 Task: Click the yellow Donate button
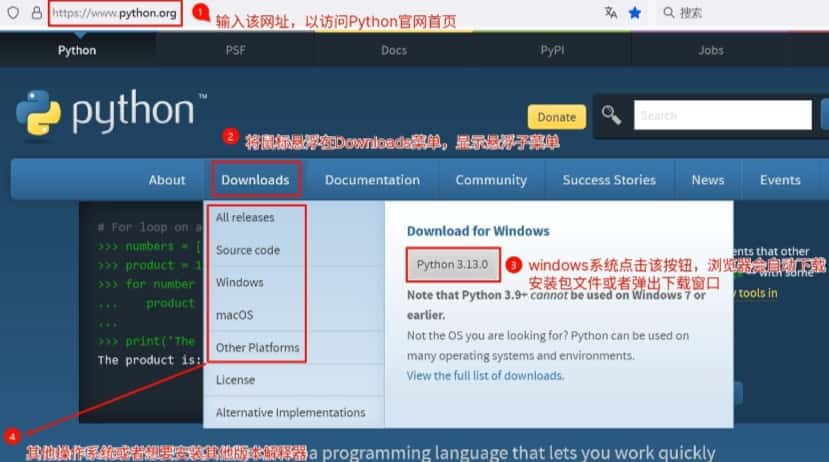click(x=557, y=117)
